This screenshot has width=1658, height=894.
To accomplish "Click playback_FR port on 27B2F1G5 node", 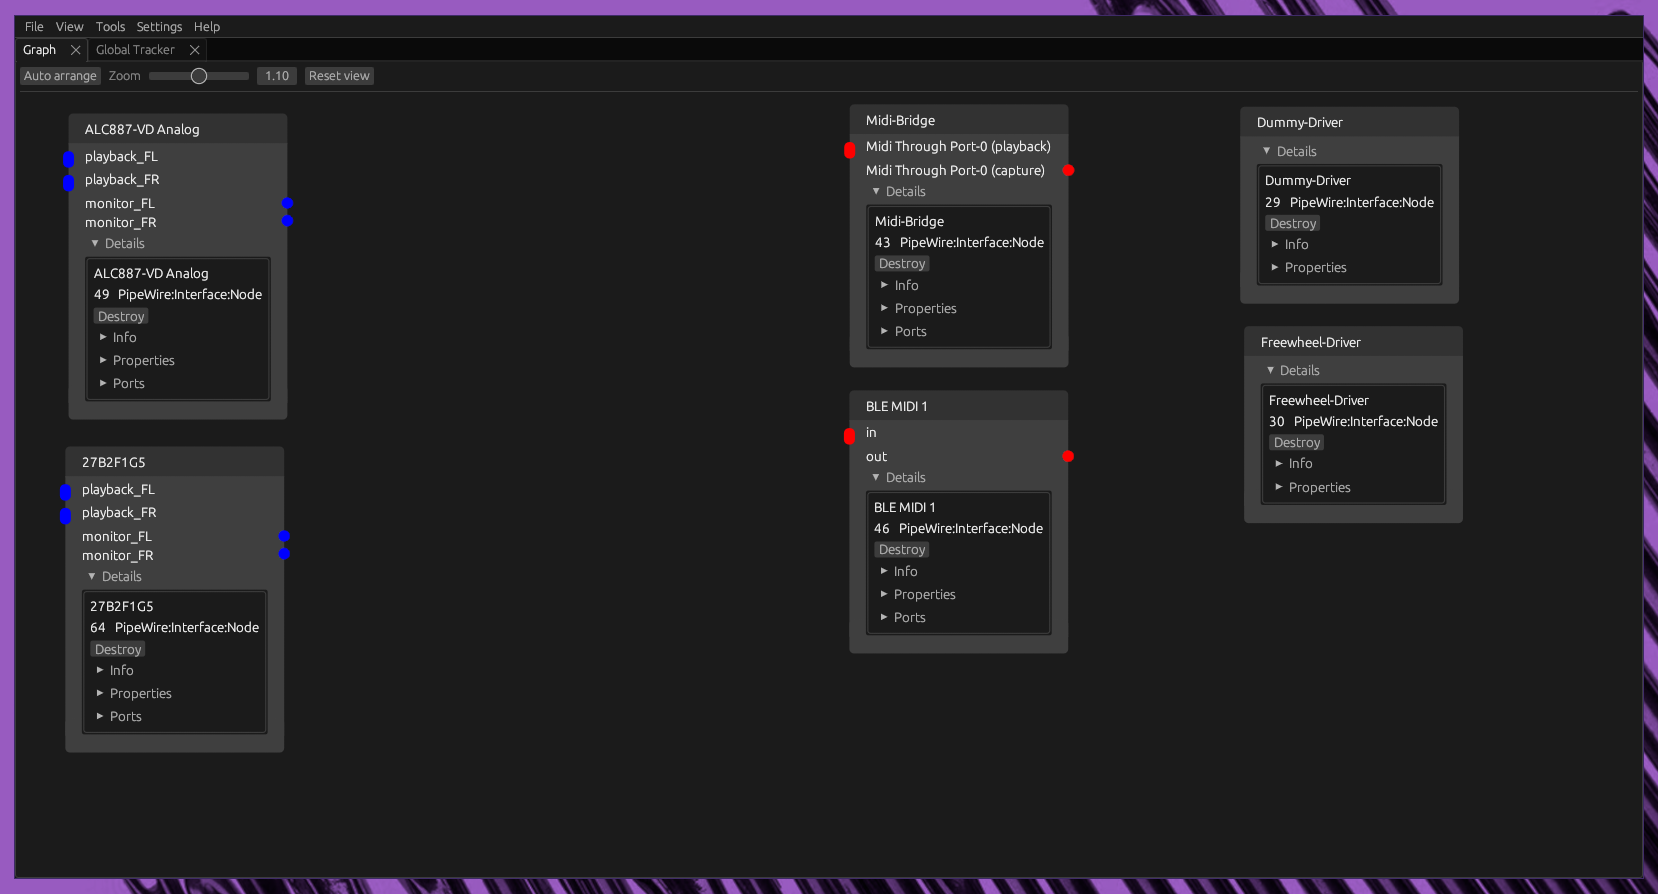I will pos(66,515).
